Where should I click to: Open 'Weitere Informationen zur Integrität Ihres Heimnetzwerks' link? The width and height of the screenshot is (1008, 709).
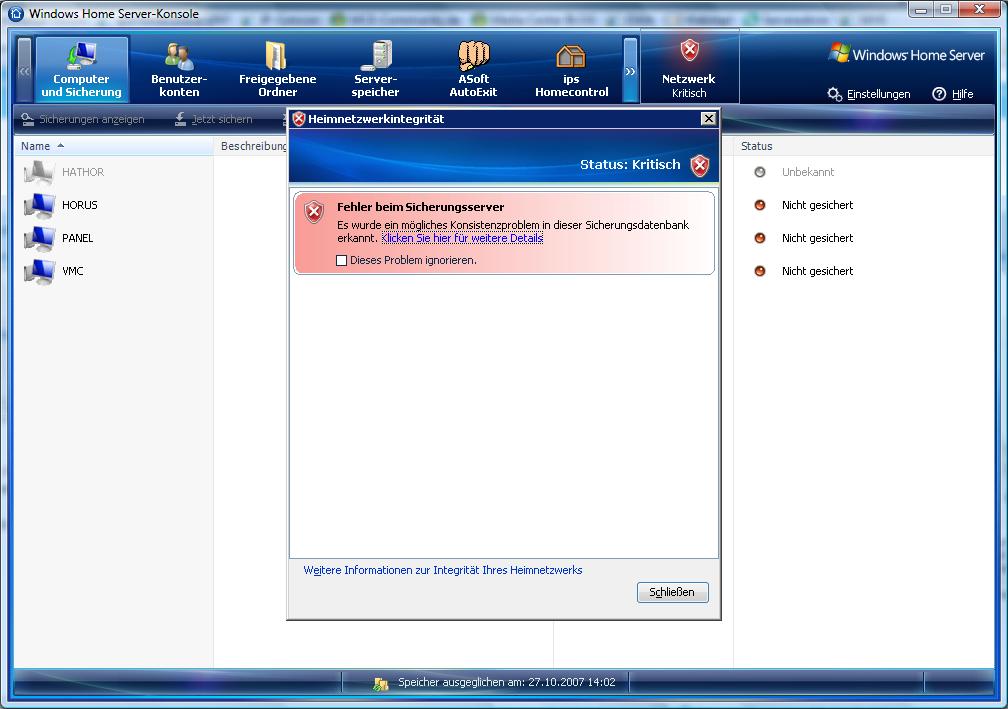[443, 570]
